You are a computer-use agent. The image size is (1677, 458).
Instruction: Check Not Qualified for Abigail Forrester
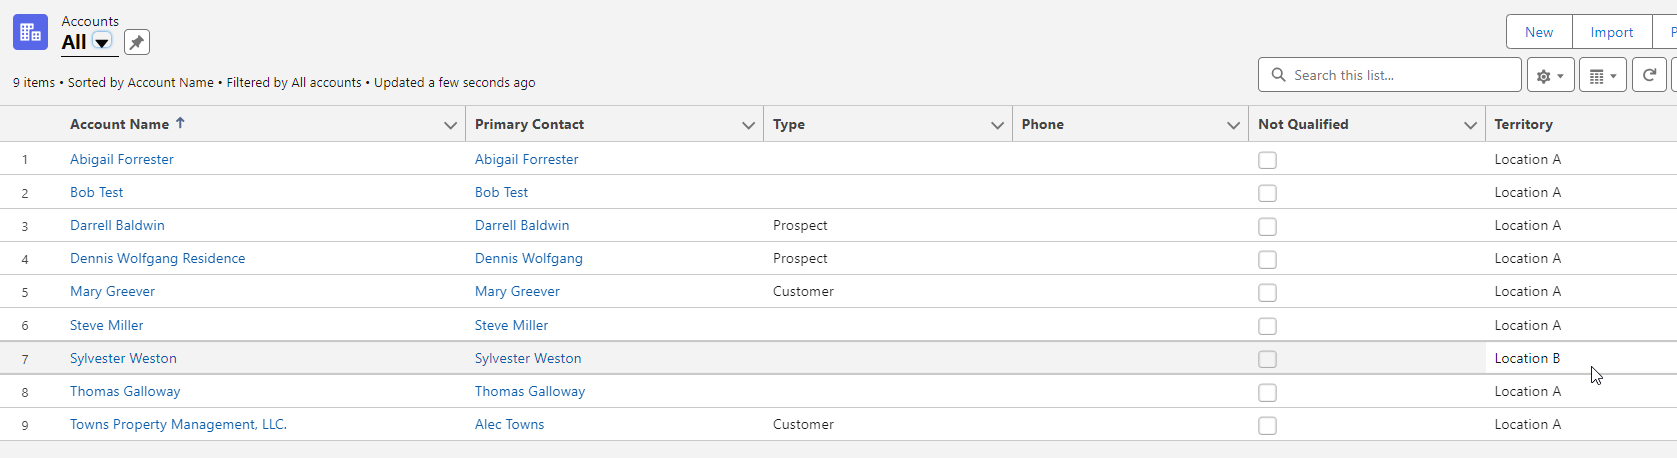(x=1267, y=160)
